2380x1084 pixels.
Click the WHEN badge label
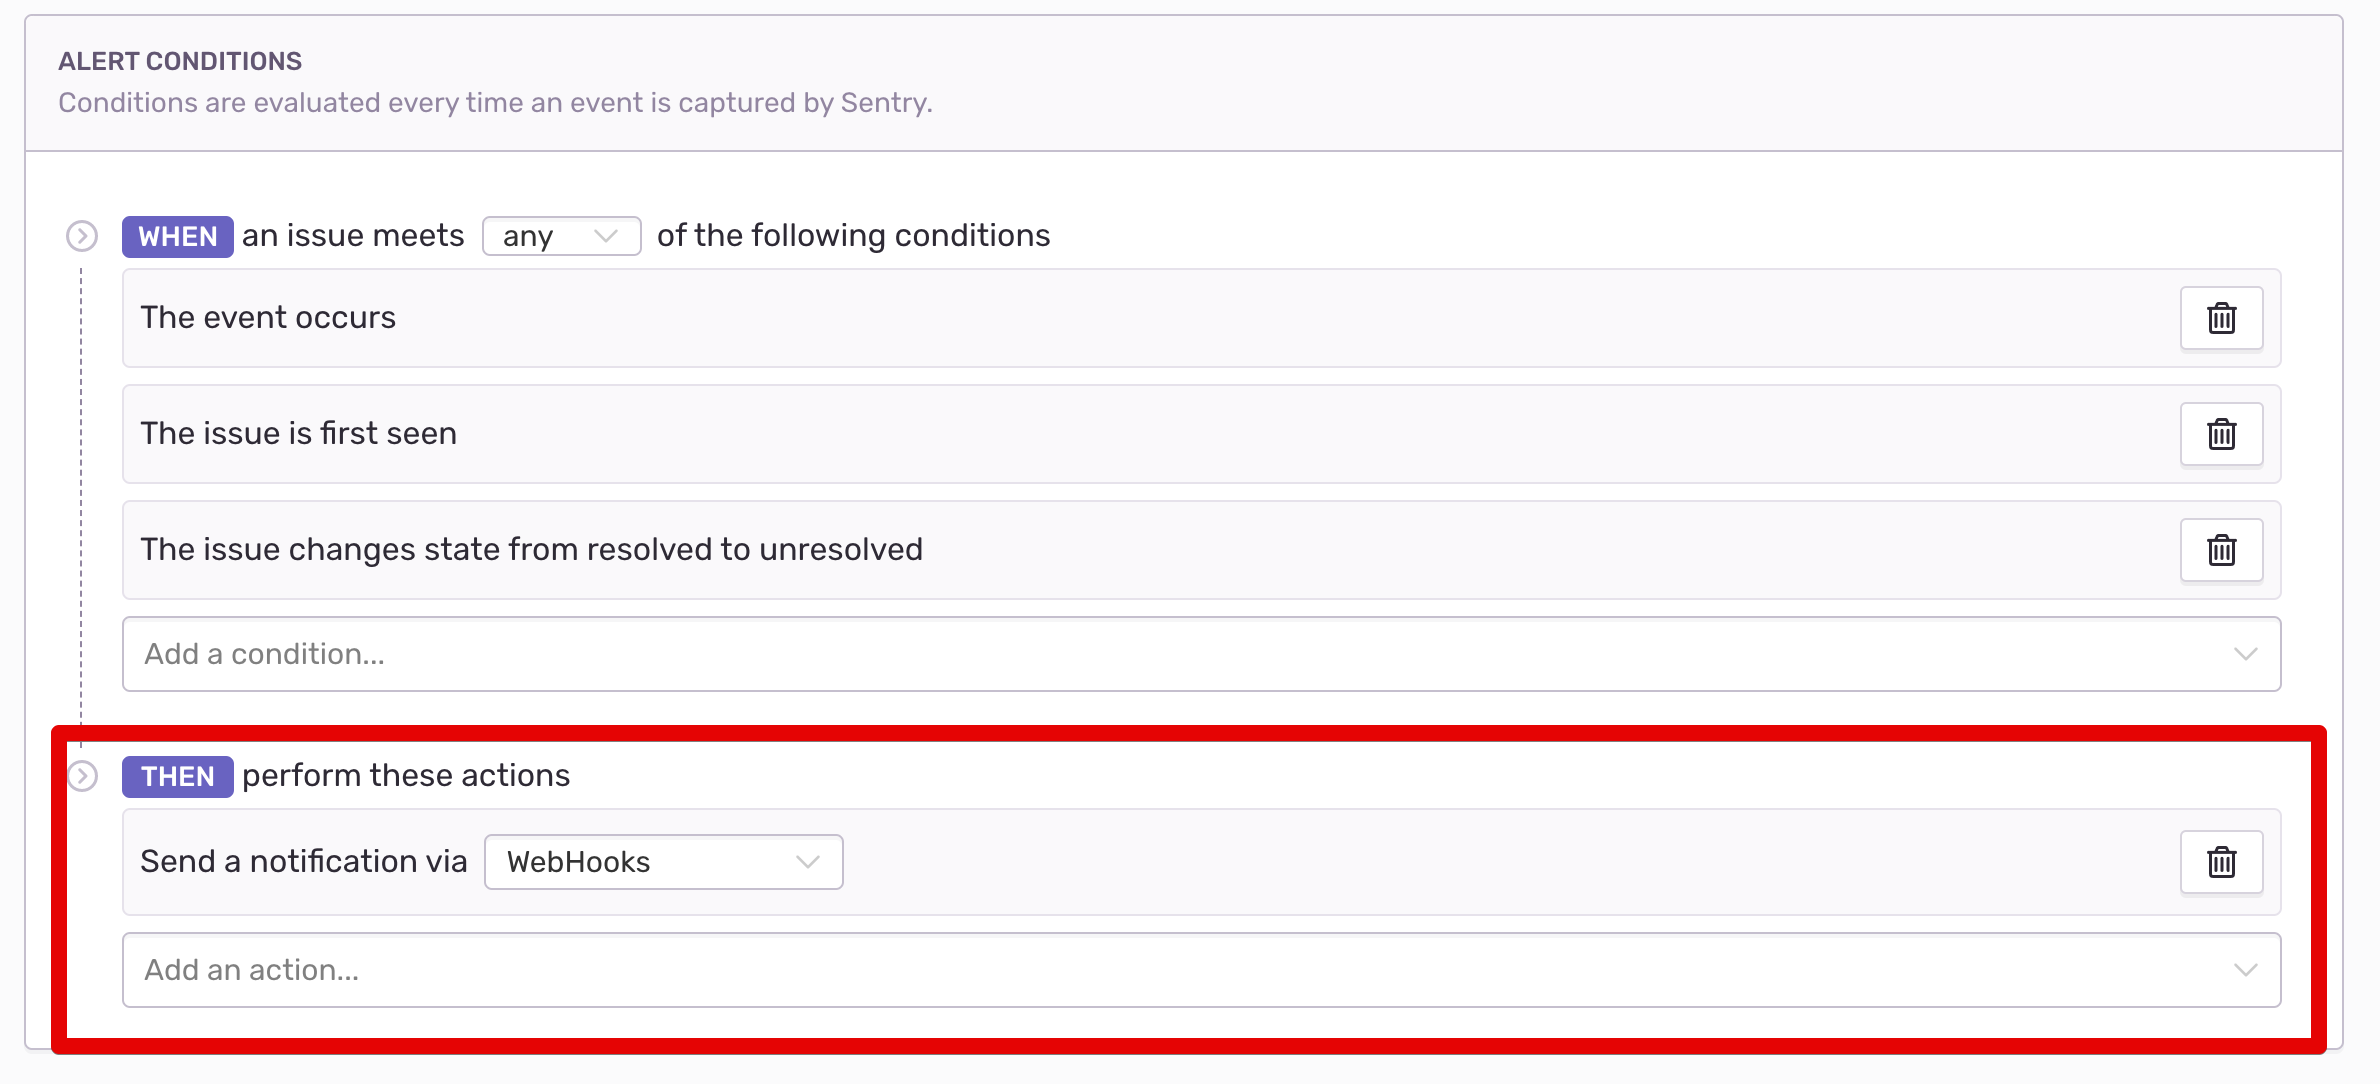[178, 236]
